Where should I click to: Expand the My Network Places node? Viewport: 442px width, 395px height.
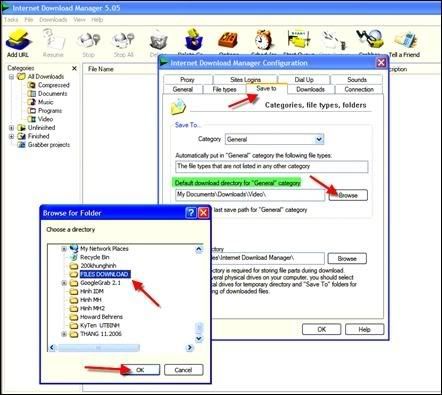tap(64, 249)
